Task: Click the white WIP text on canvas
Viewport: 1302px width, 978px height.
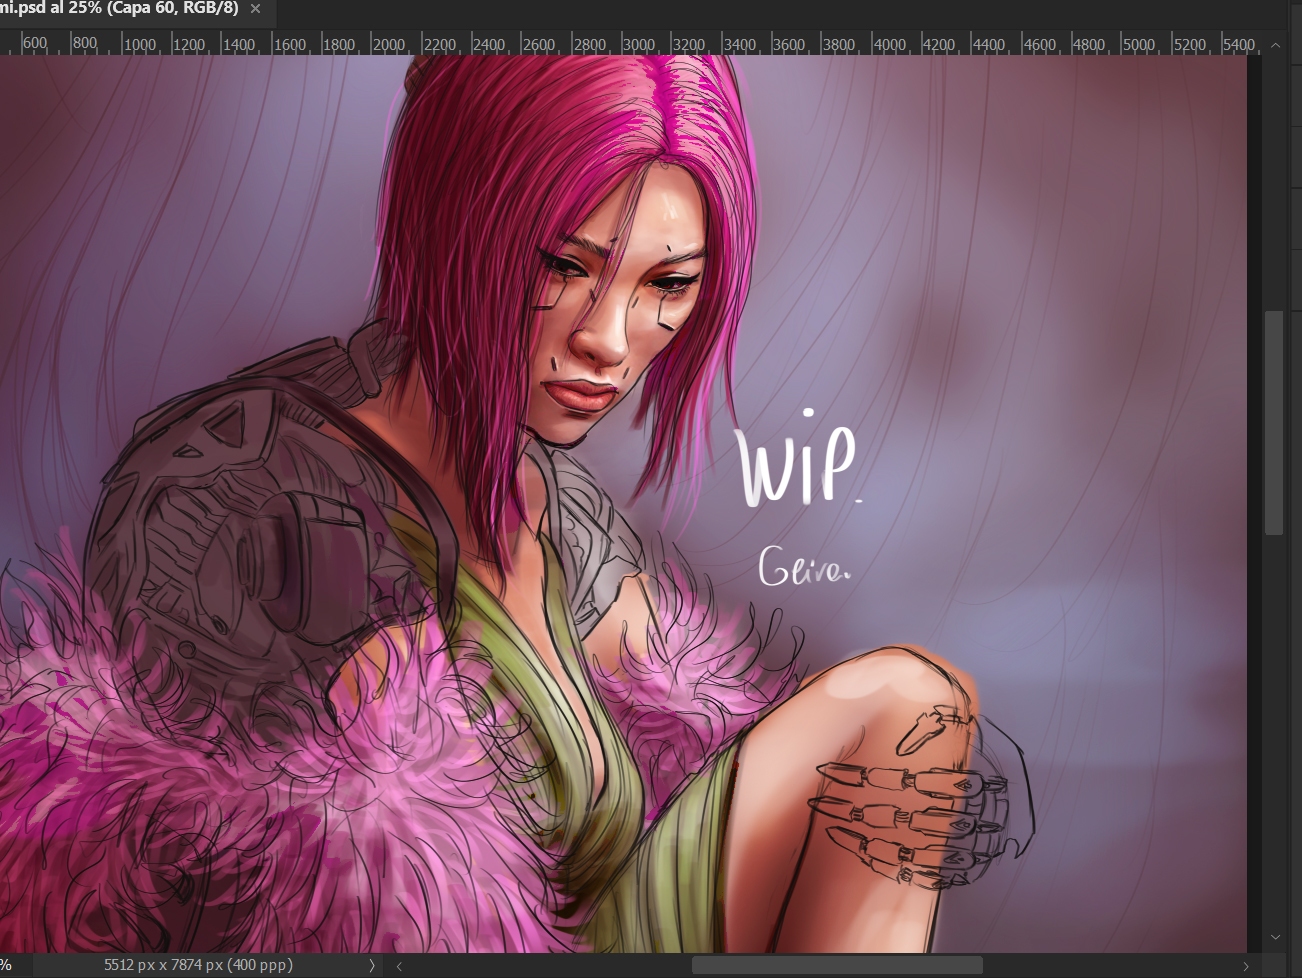Action: click(797, 465)
